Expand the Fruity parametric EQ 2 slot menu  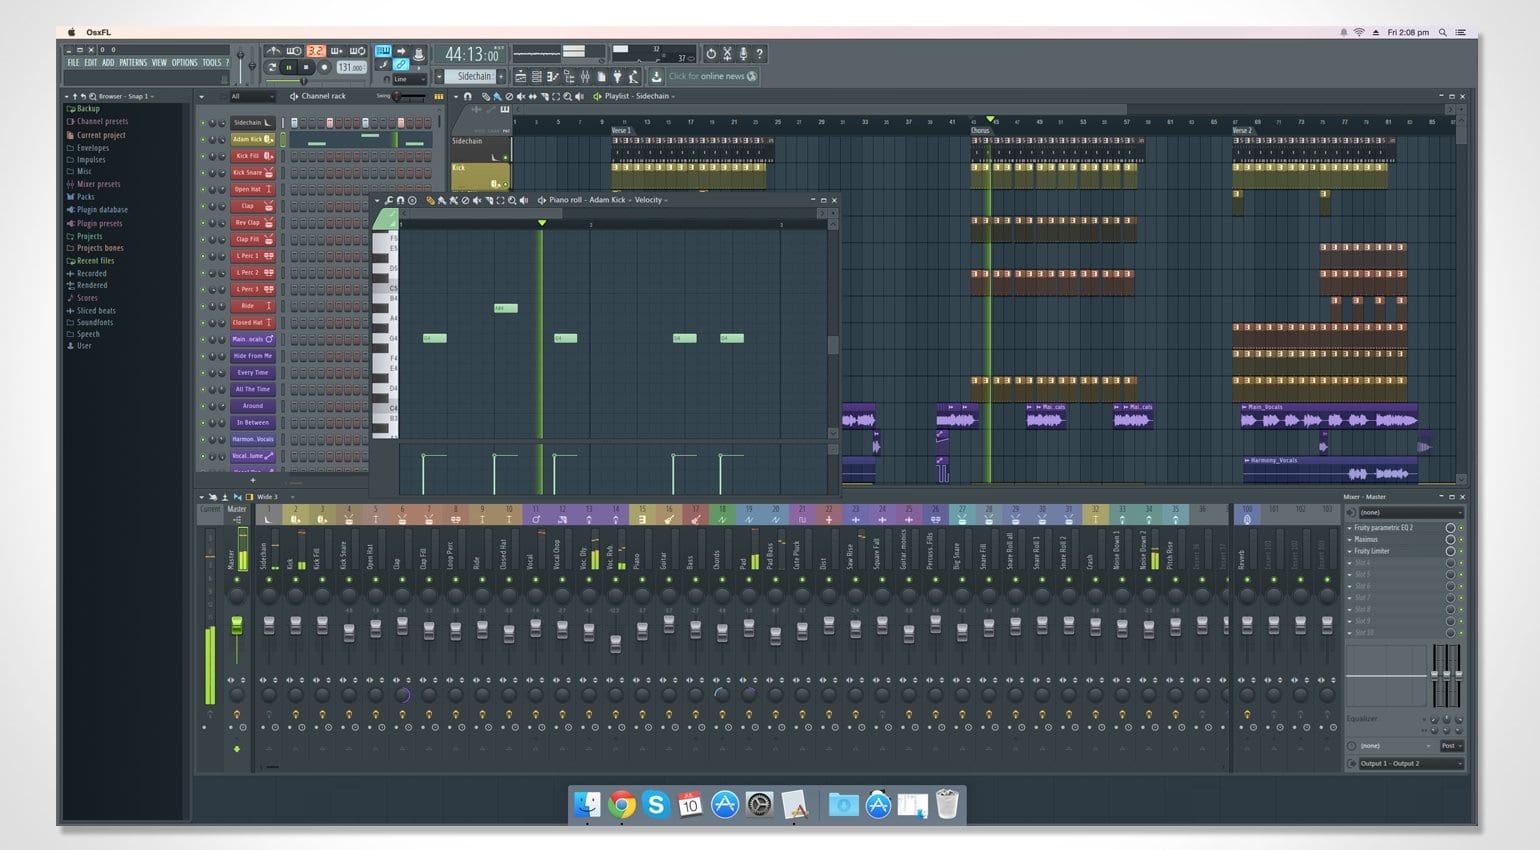1349,527
